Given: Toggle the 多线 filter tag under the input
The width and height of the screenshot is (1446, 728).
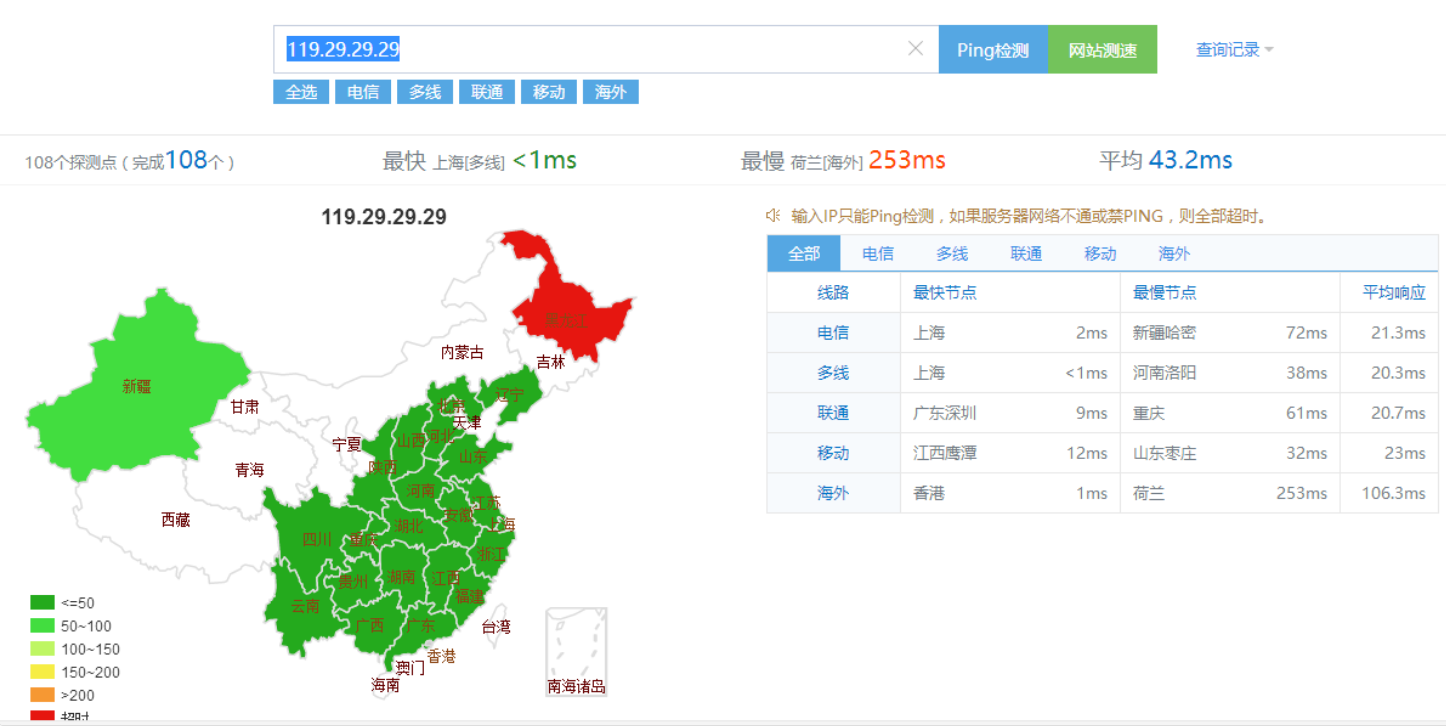Looking at the screenshot, I should (x=425, y=92).
